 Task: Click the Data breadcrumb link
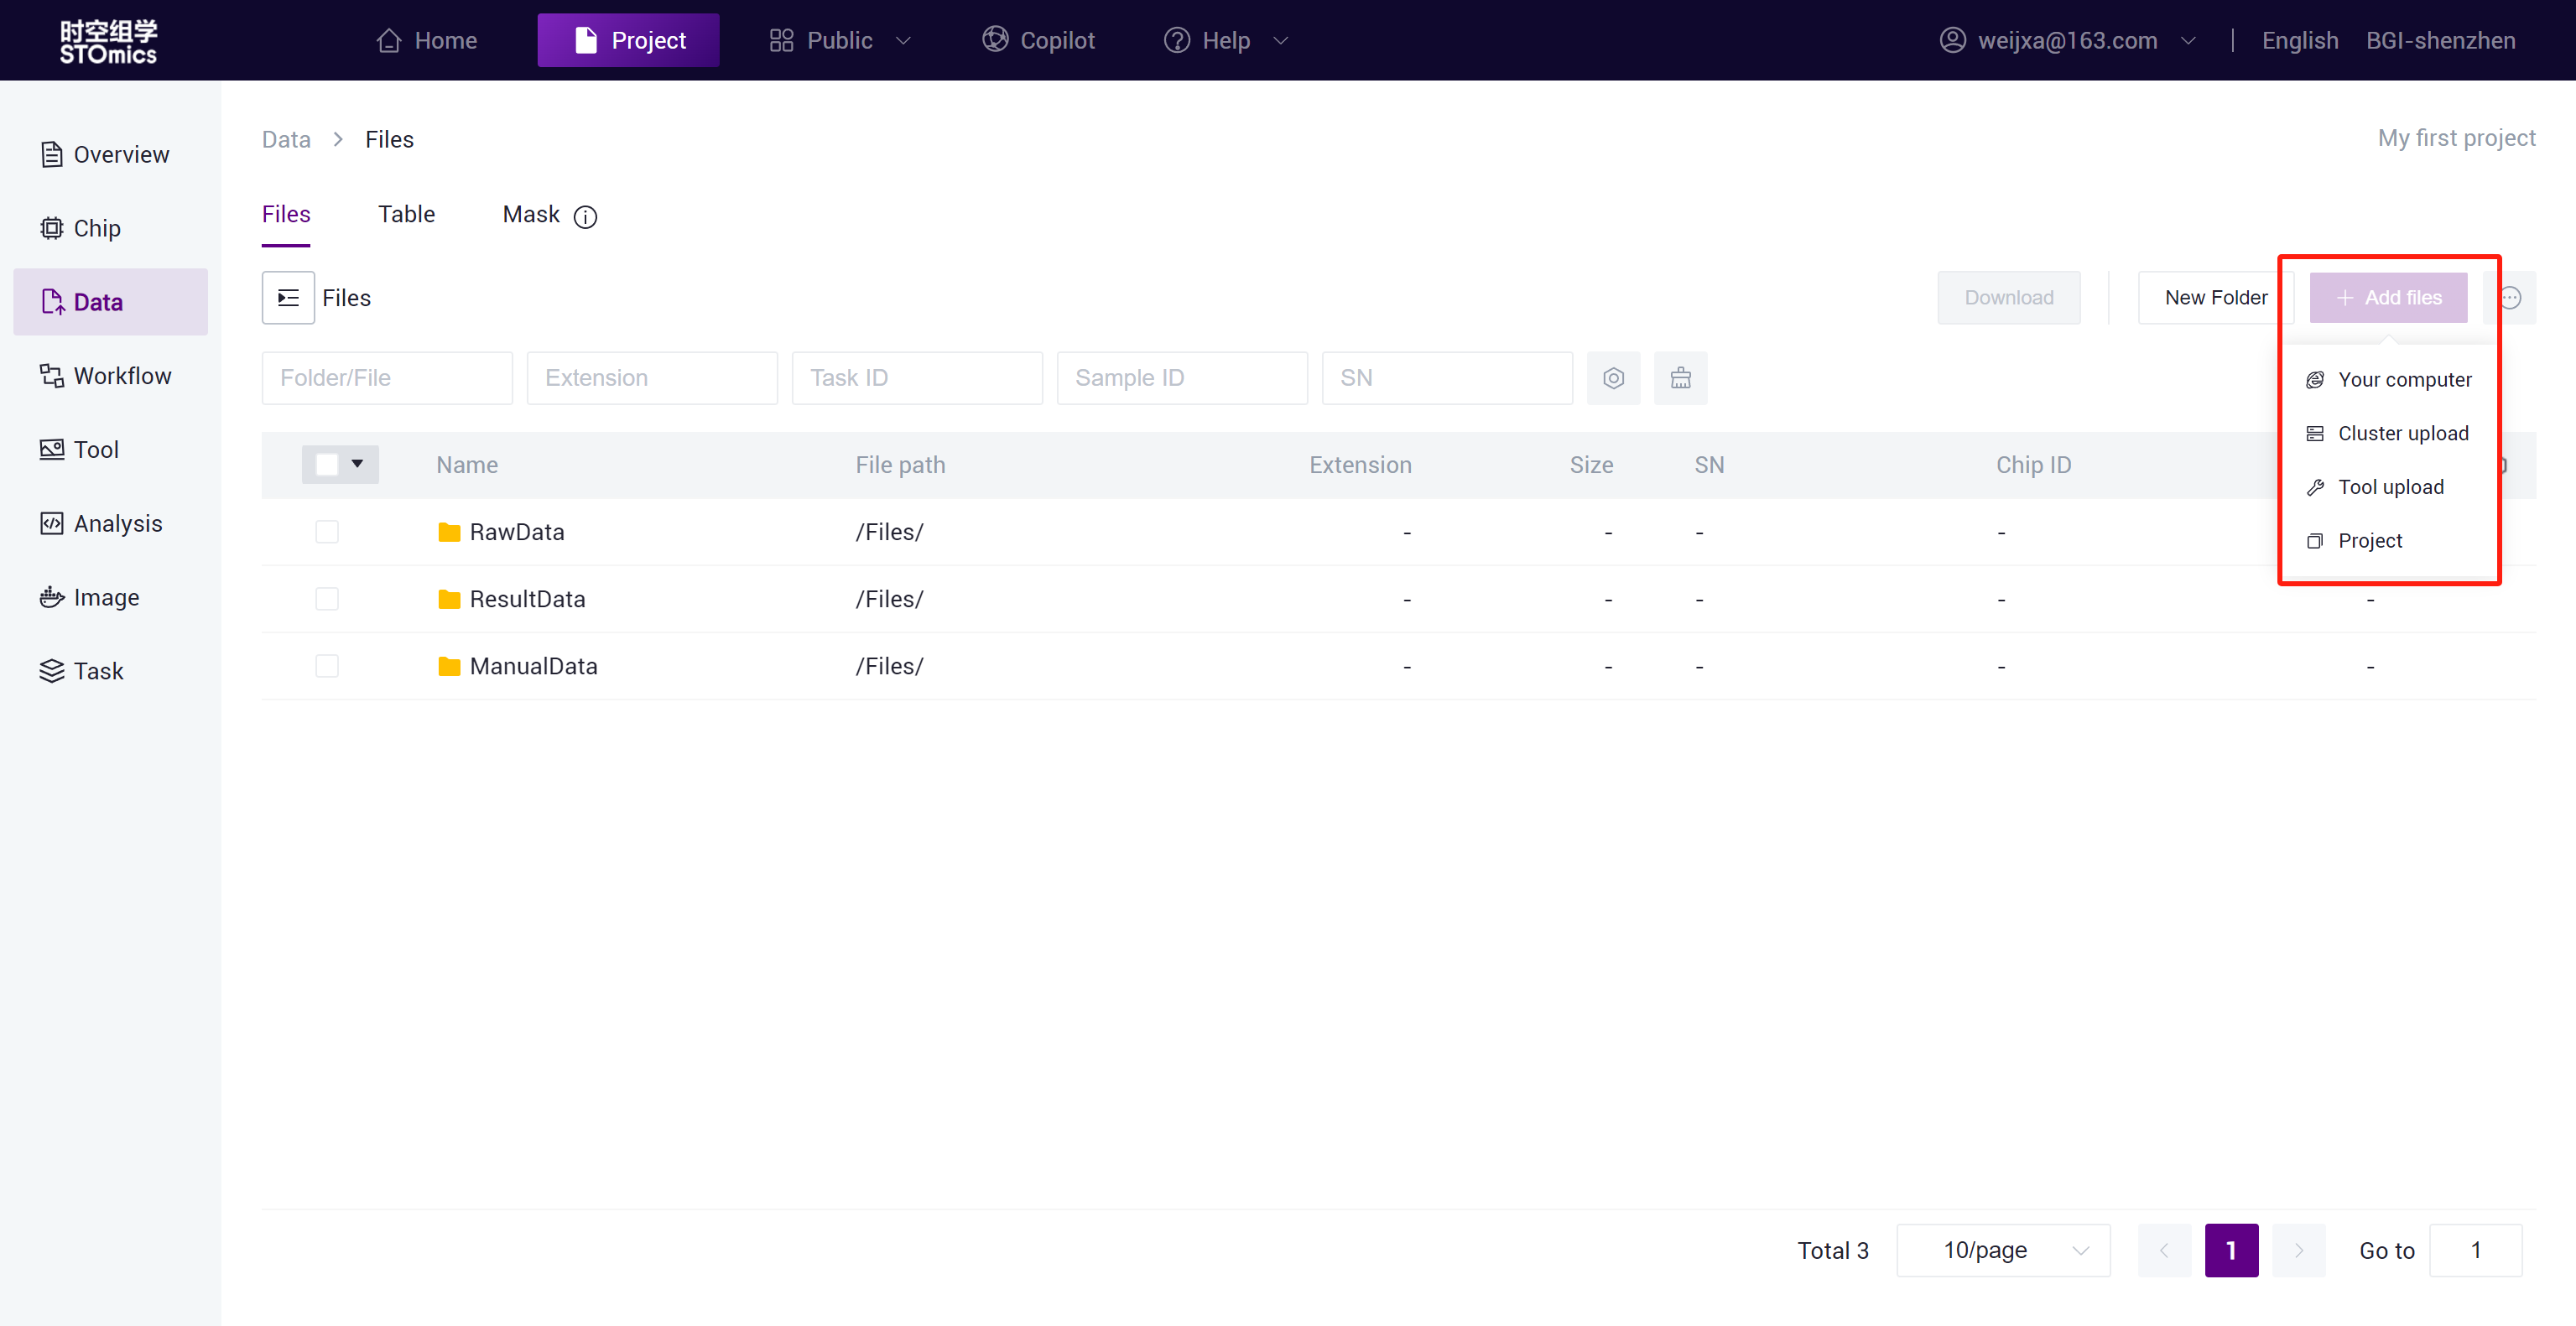point(286,139)
